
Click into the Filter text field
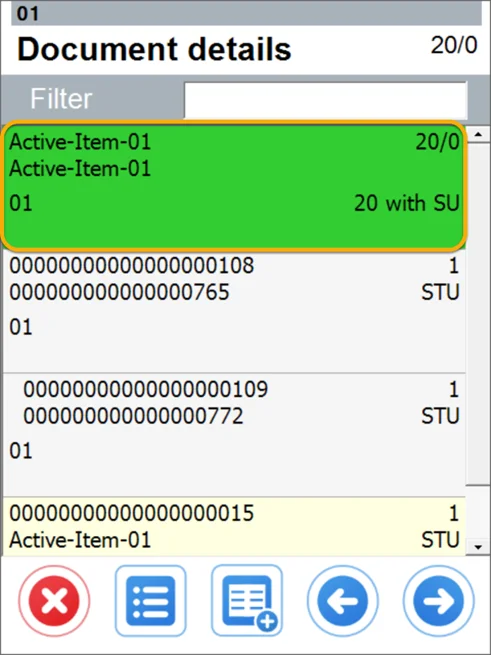pos(325,100)
